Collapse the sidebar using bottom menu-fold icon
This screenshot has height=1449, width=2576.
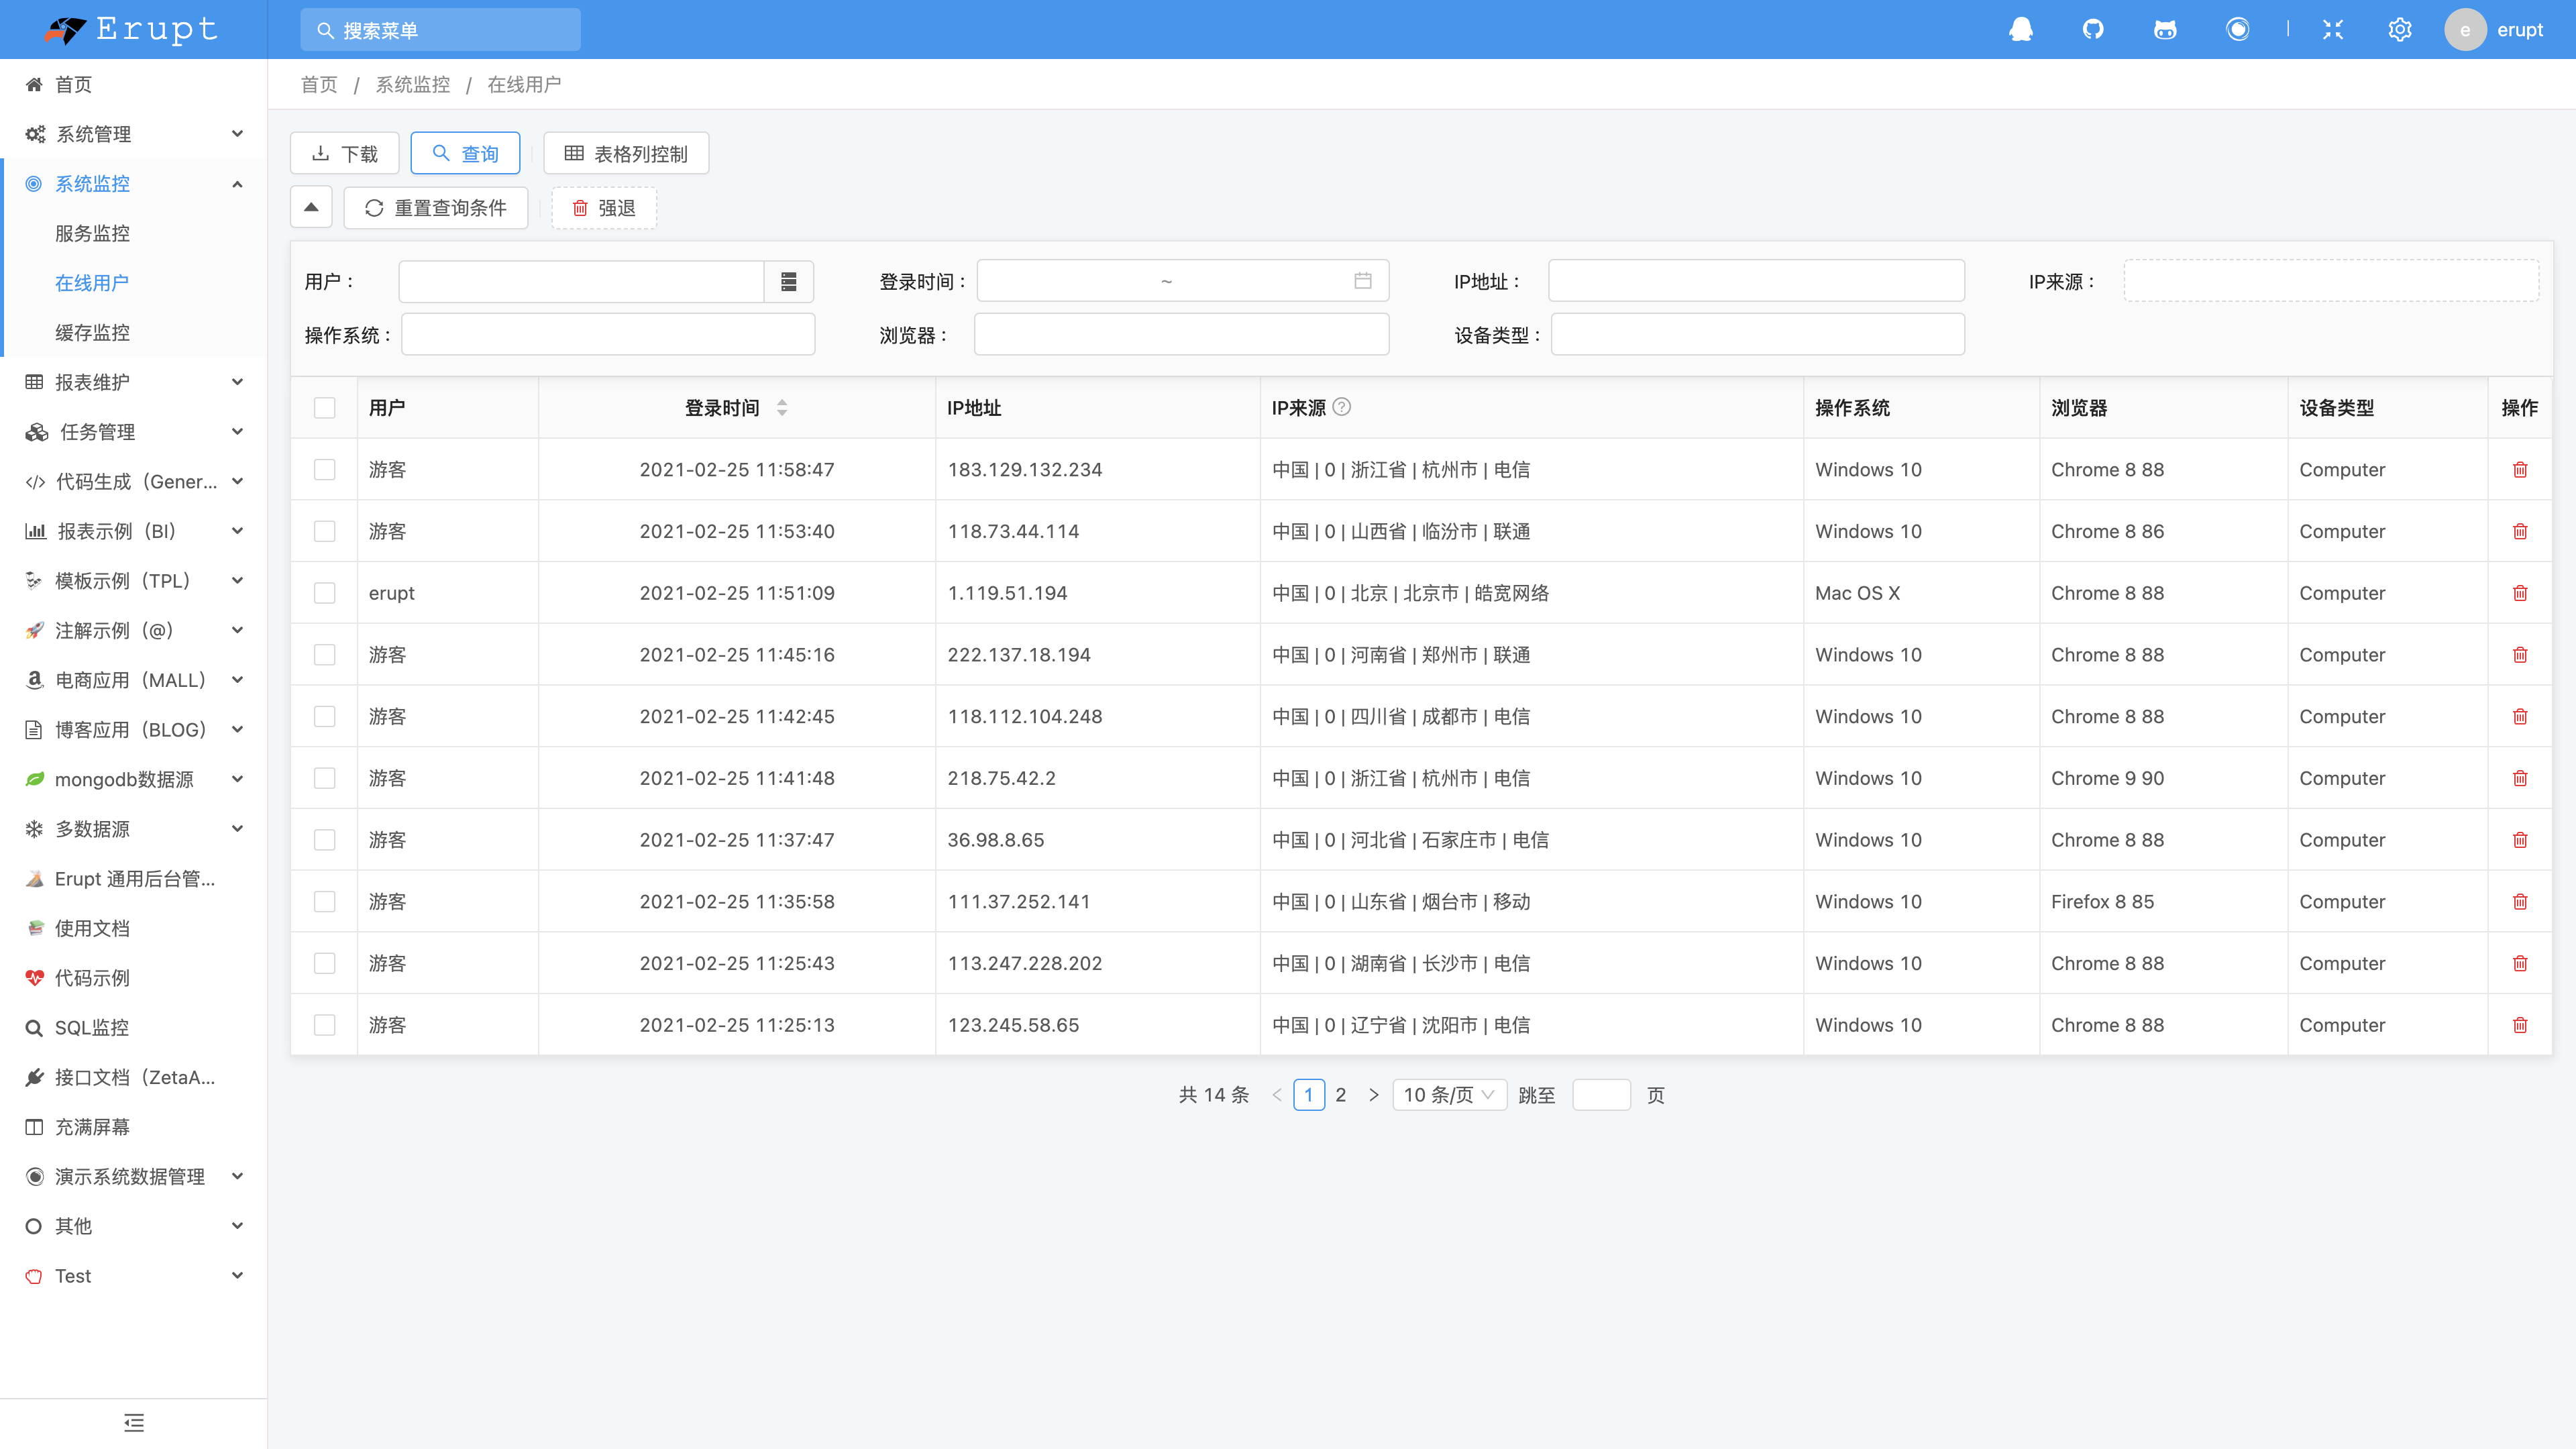point(134,1422)
